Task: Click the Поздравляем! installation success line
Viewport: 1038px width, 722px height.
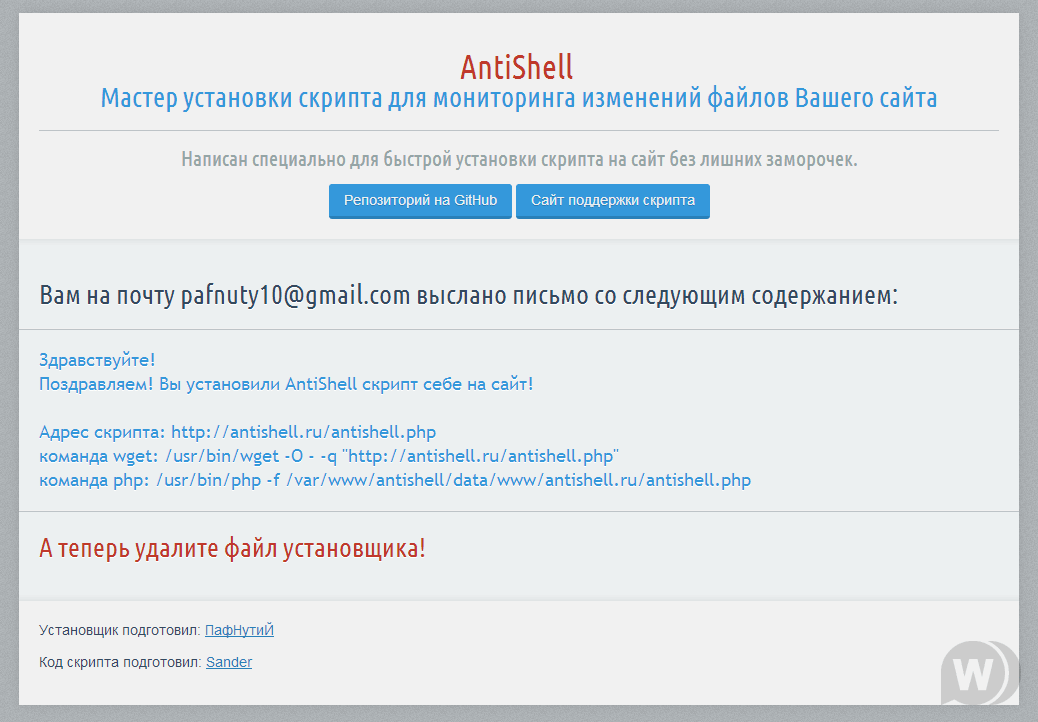Action: coord(286,384)
